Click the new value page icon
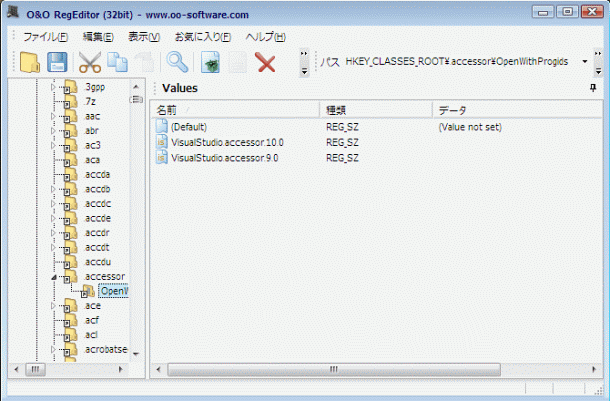The width and height of the screenshot is (610, 401). [210, 62]
